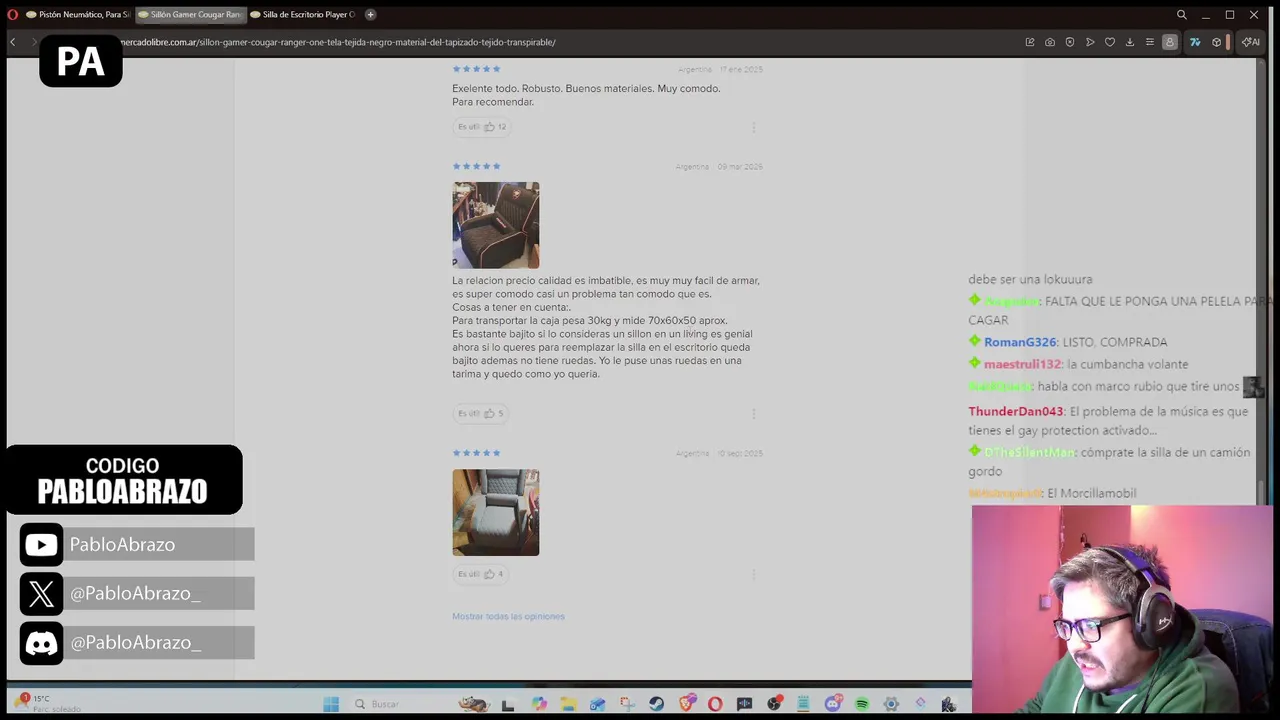Open the extensions cube icon
The width and height of the screenshot is (1280, 720).
(x=1216, y=42)
